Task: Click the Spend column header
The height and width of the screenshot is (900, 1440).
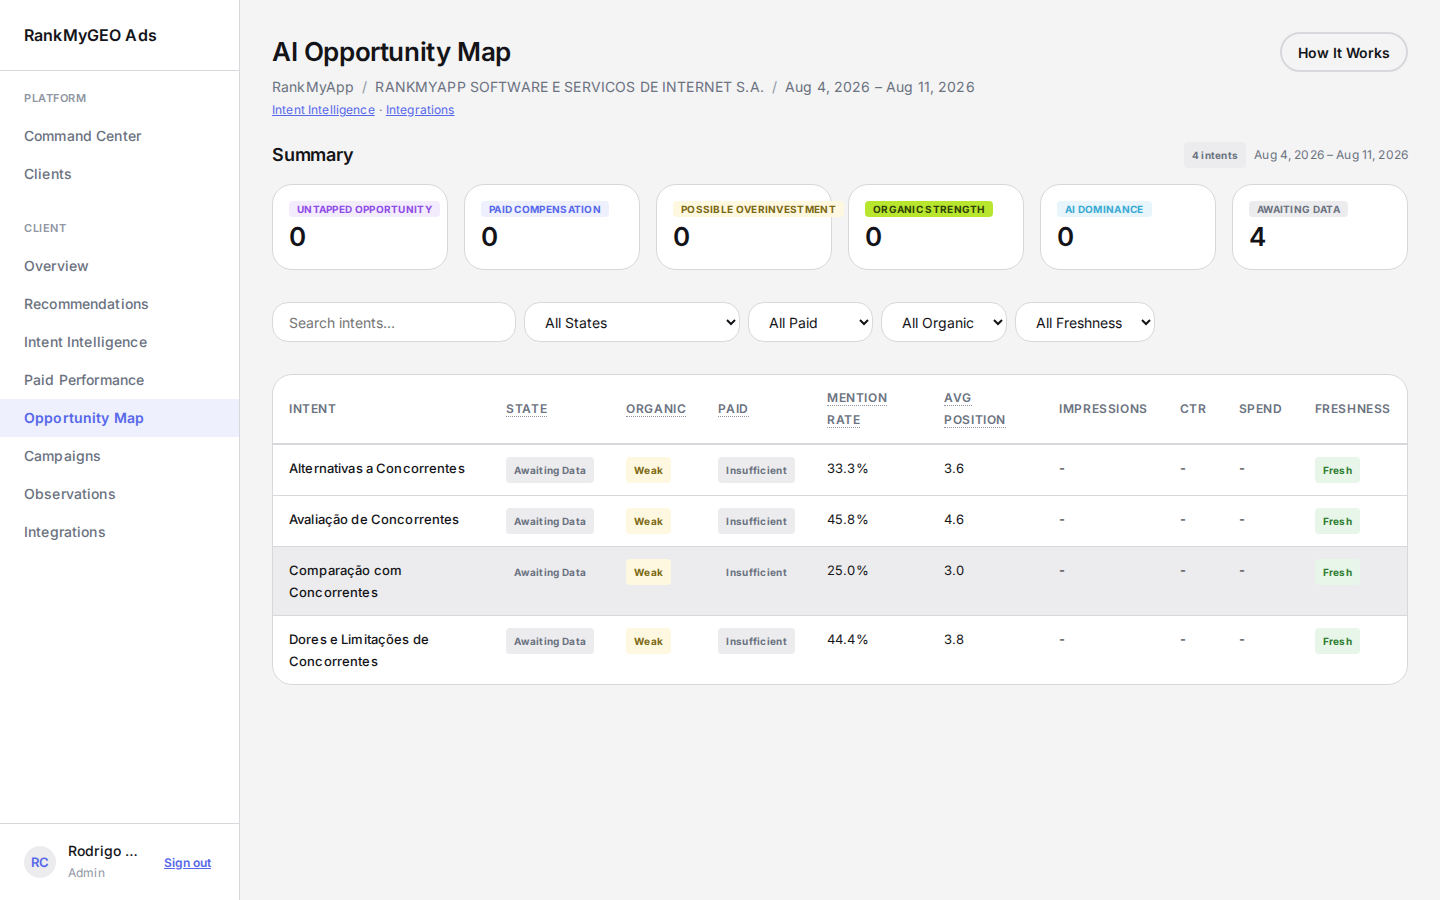Action: [x=1260, y=409]
